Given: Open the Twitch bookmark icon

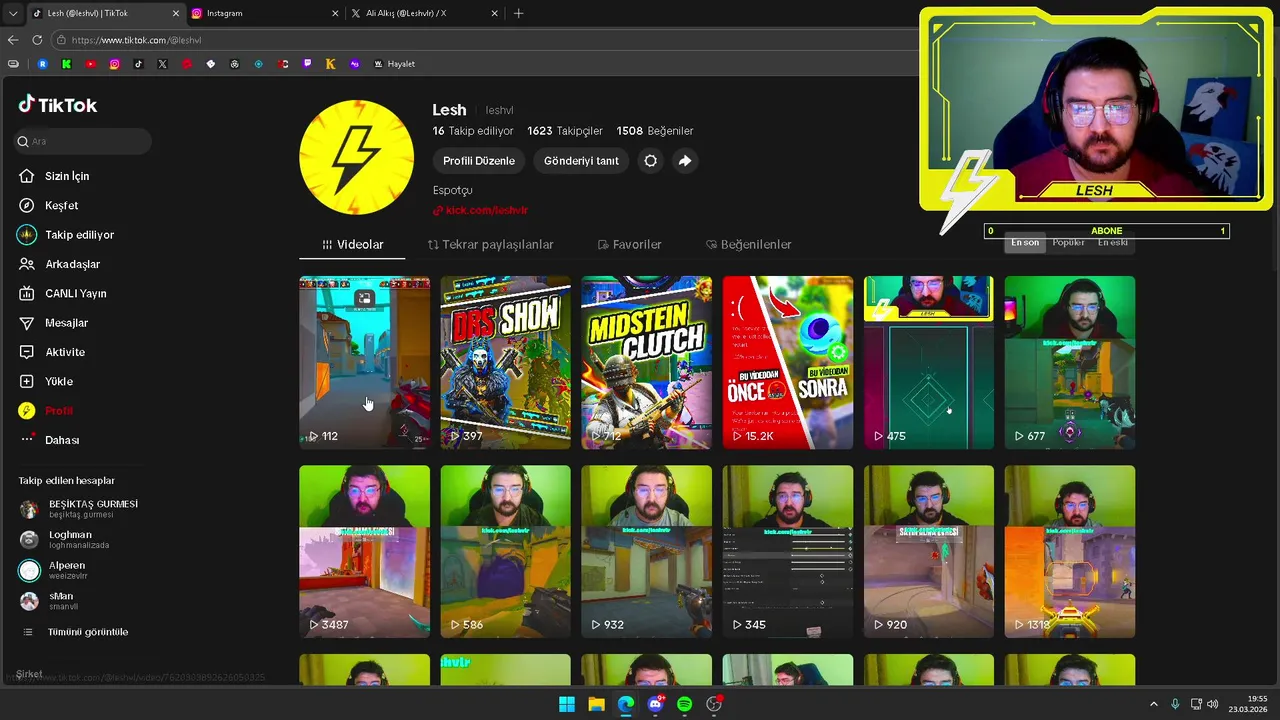Looking at the screenshot, I should point(307,64).
